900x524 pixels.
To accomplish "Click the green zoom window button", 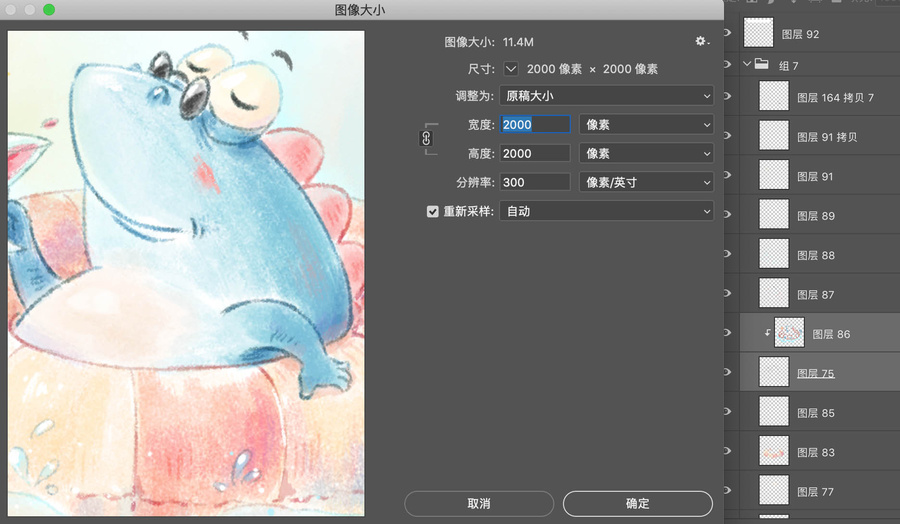I will pyautogui.click(x=49, y=9).
